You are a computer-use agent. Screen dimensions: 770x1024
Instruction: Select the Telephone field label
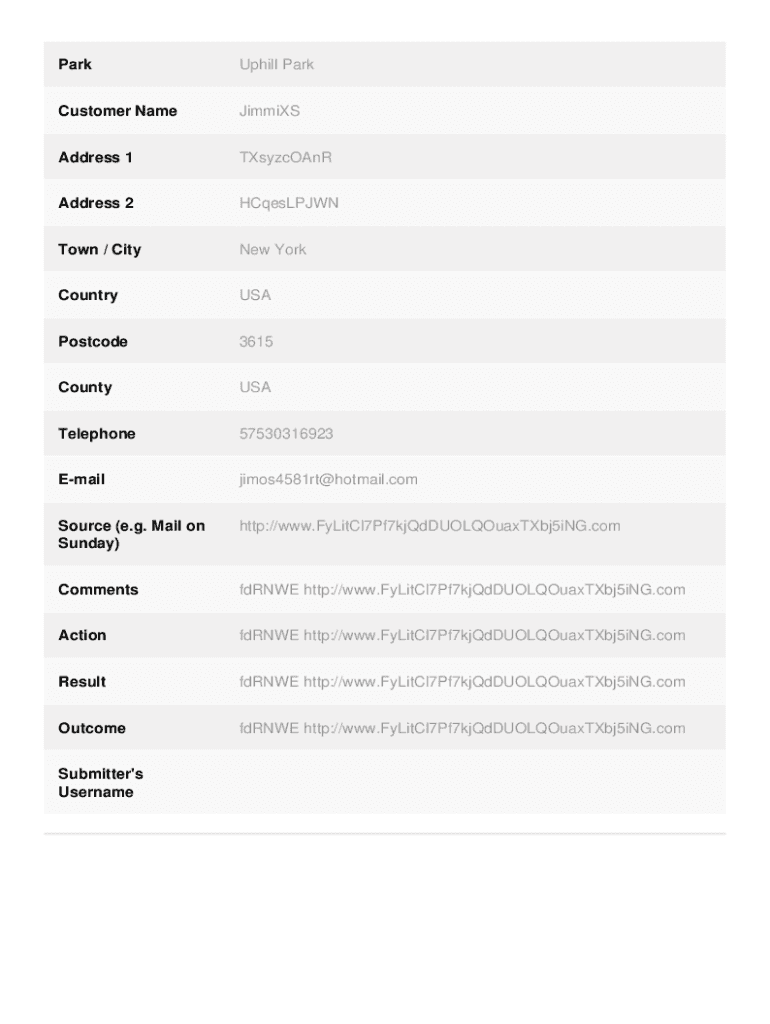click(x=96, y=434)
